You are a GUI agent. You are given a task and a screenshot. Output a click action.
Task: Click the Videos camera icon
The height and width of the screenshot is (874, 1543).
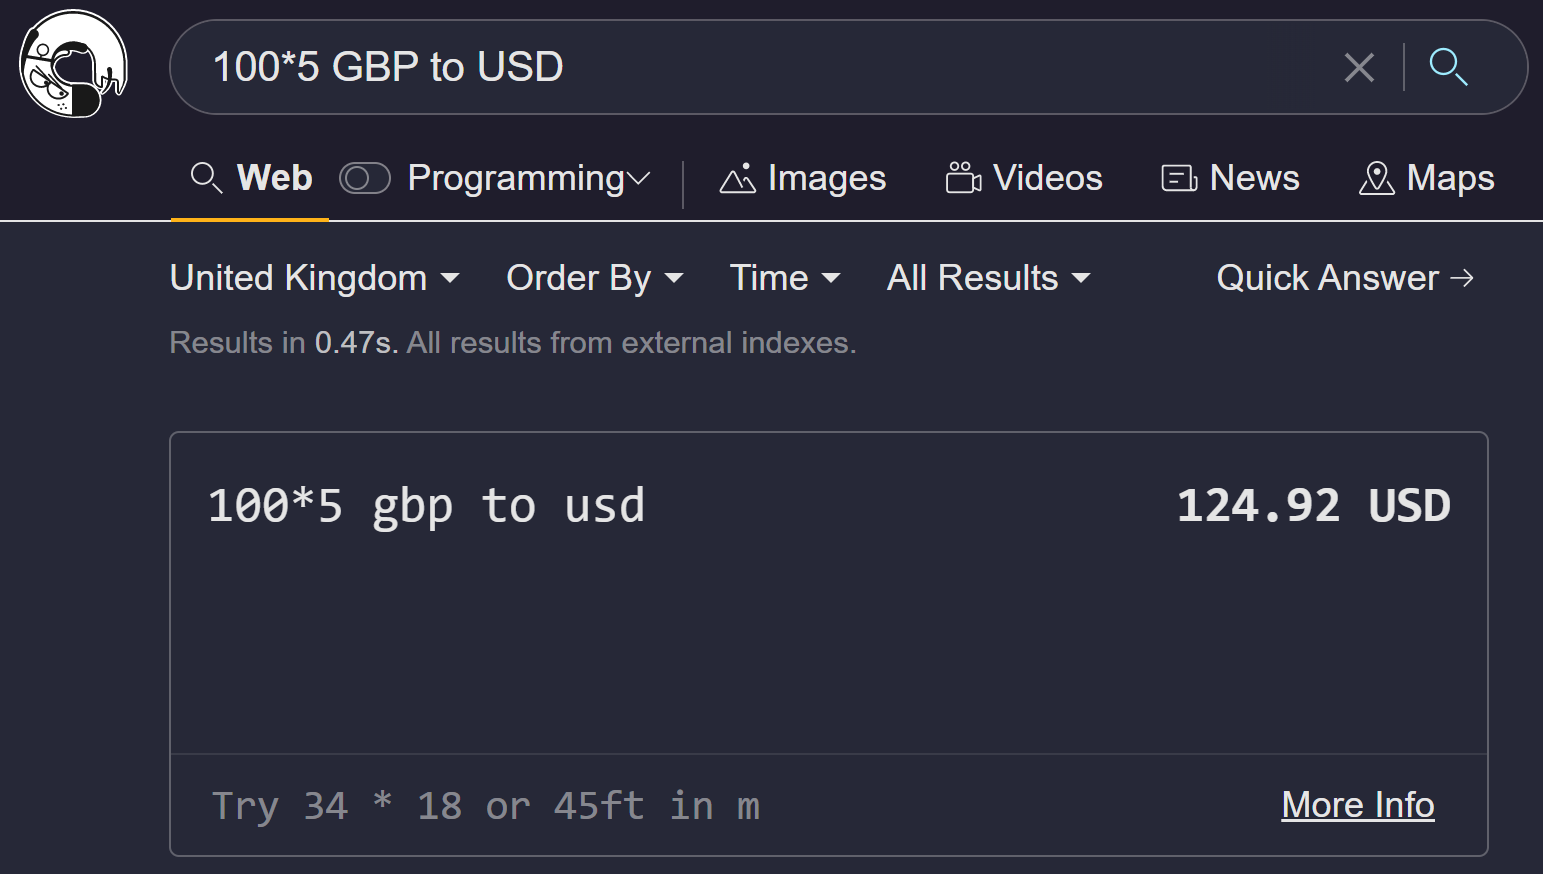coord(963,178)
